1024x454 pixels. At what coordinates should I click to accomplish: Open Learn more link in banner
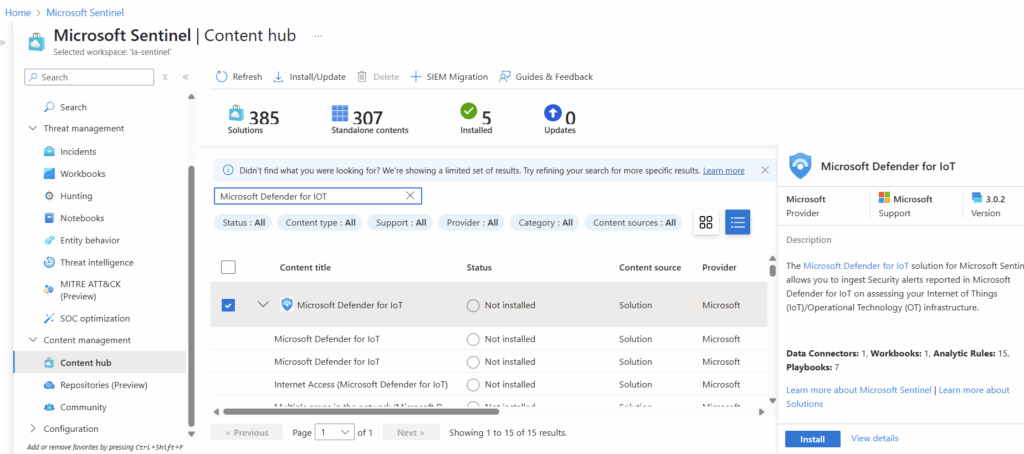(724, 170)
